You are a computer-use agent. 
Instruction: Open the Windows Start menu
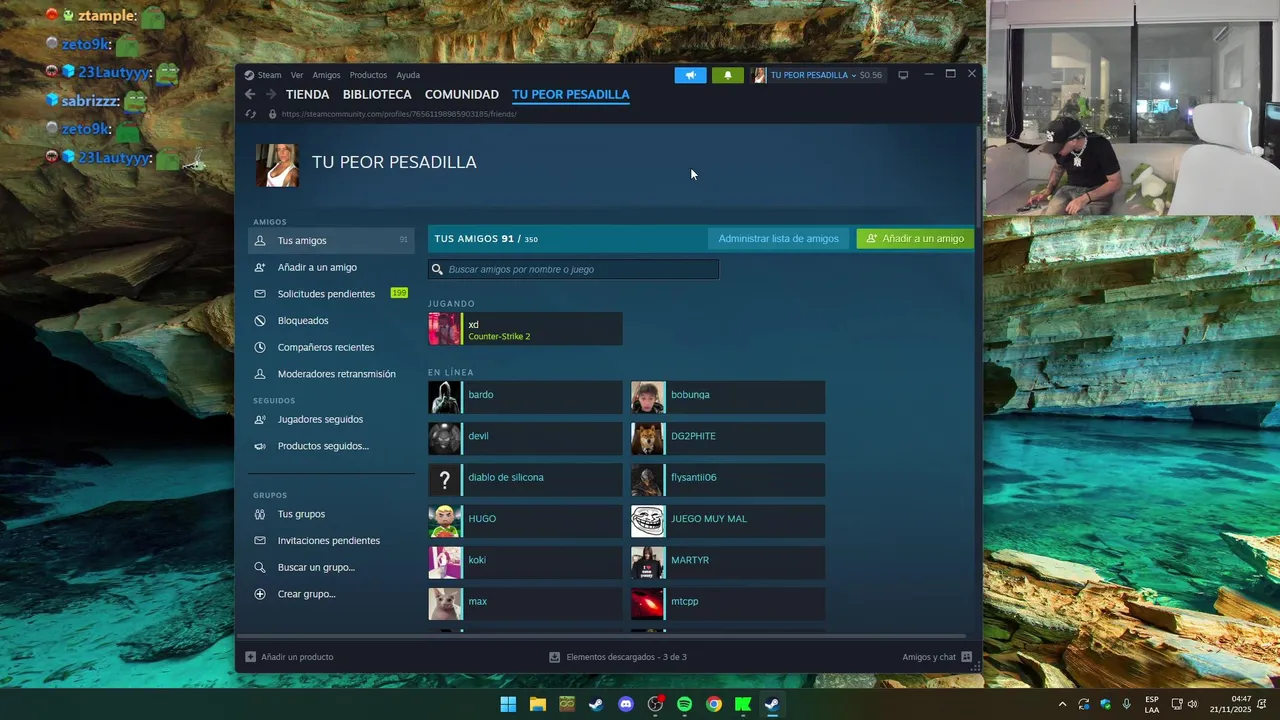pyautogui.click(x=508, y=704)
